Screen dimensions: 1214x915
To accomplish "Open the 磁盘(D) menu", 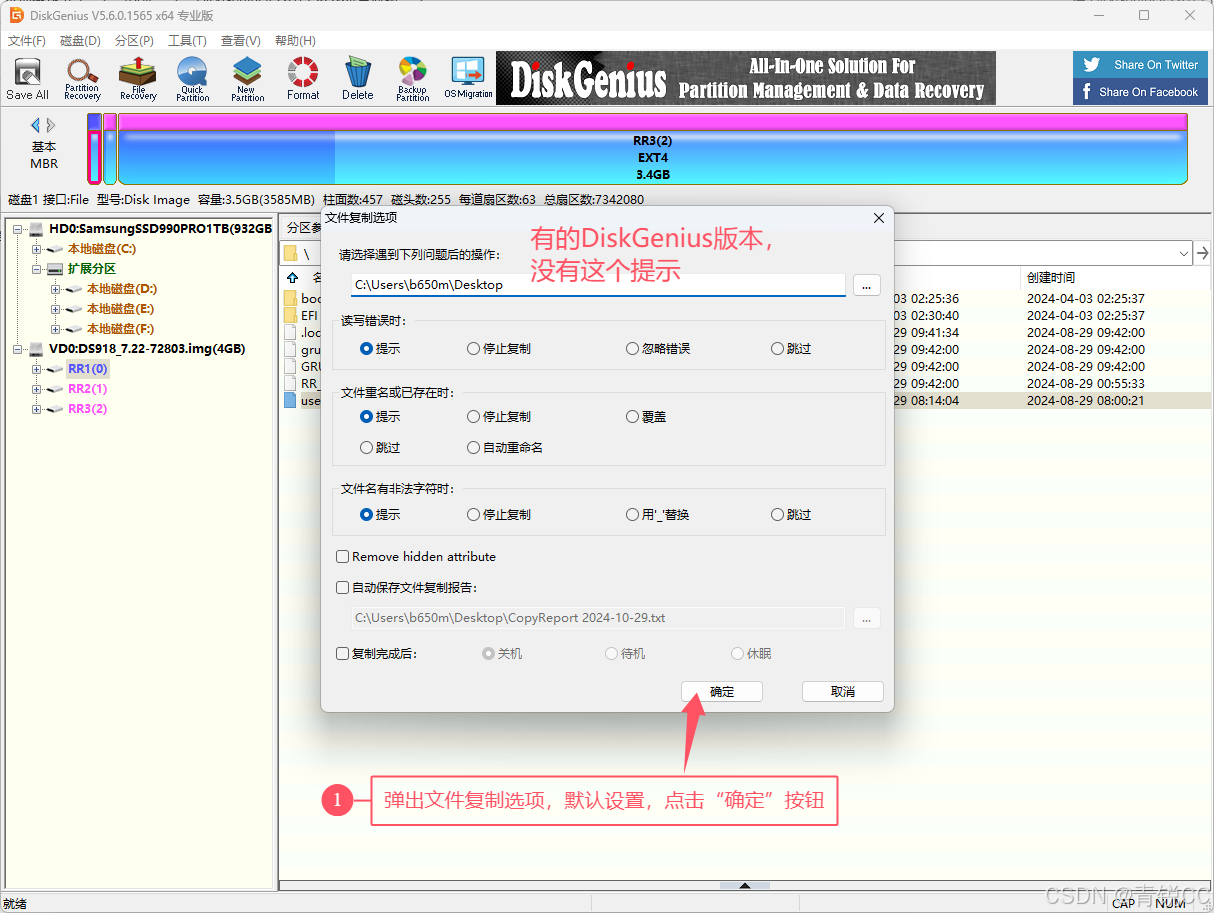I will click(80, 41).
